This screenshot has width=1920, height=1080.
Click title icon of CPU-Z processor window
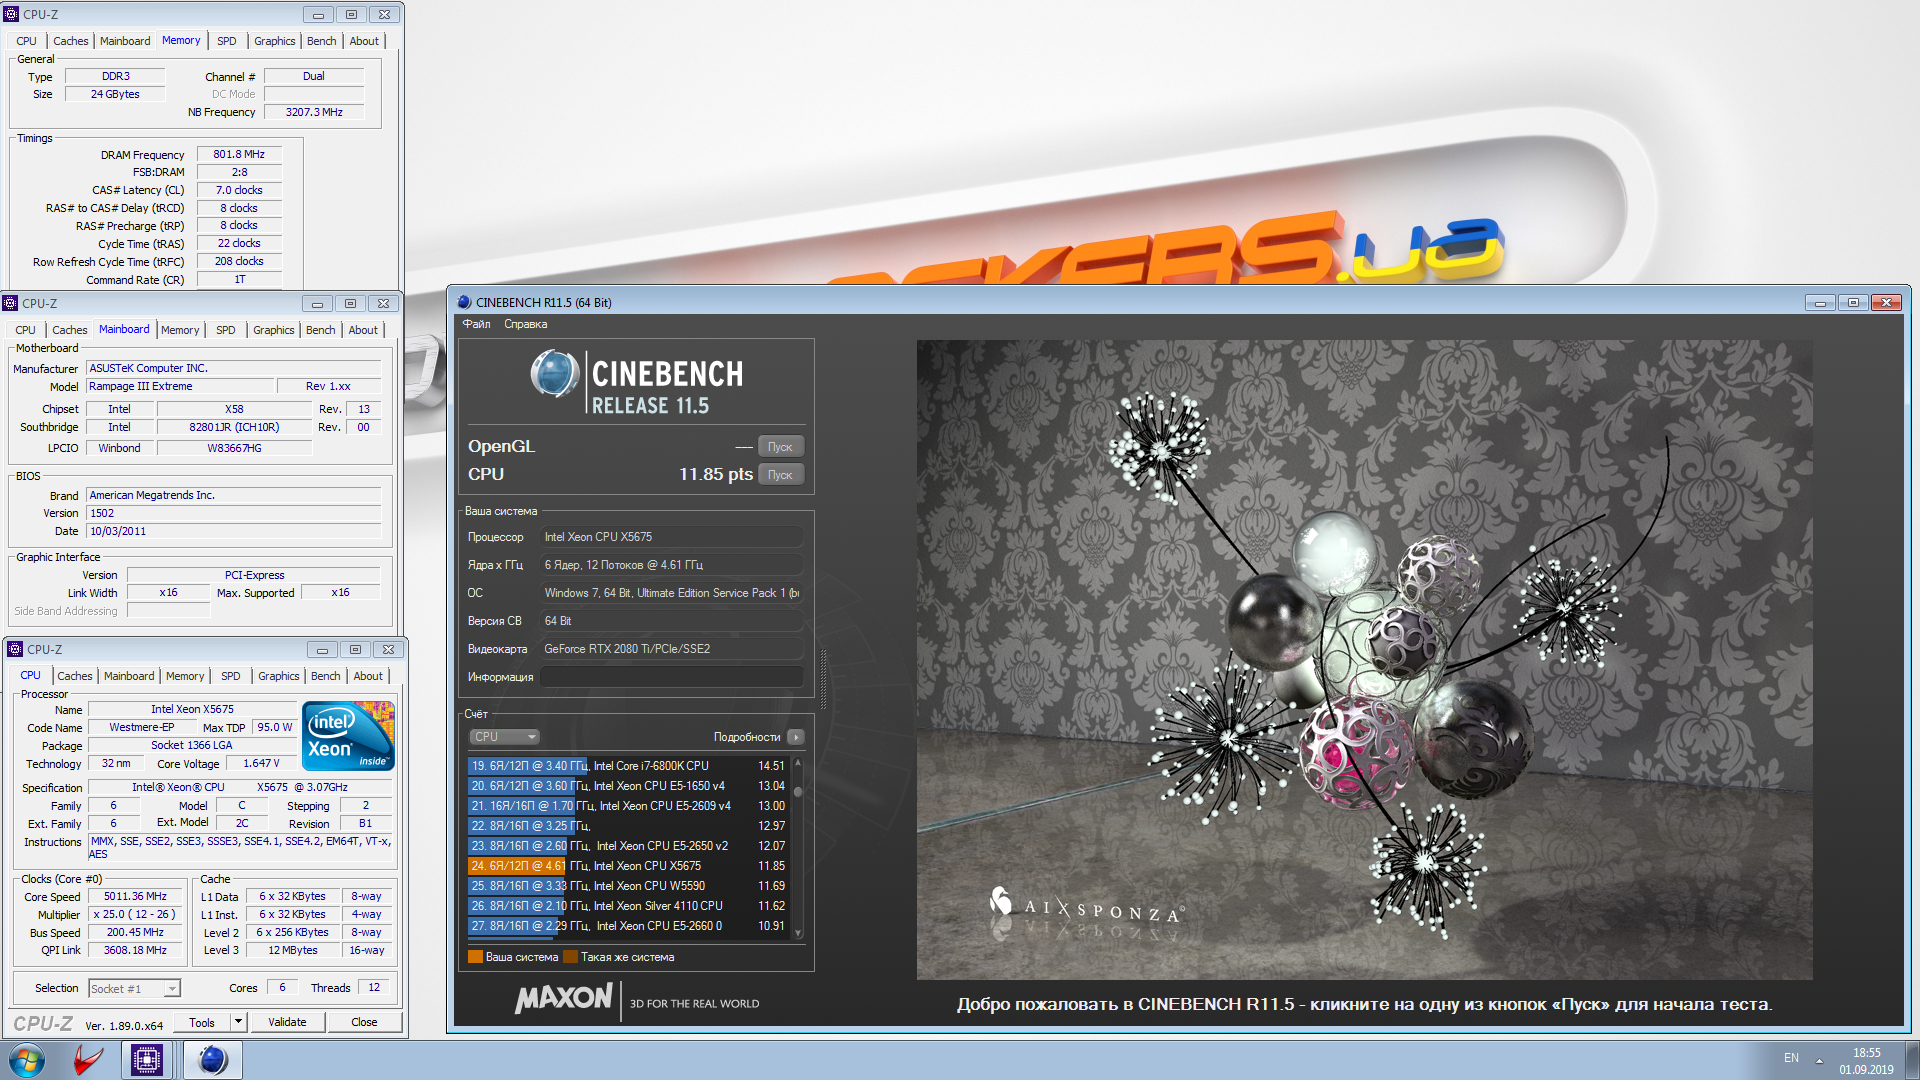tap(15, 649)
